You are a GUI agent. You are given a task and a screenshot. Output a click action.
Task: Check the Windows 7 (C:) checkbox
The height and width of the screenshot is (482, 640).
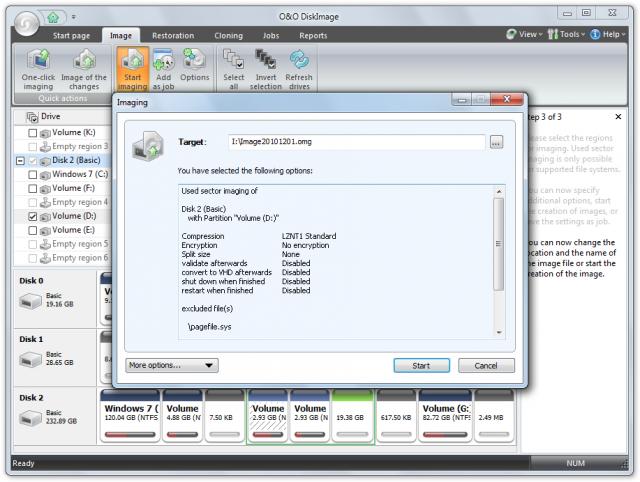[33, 175]
